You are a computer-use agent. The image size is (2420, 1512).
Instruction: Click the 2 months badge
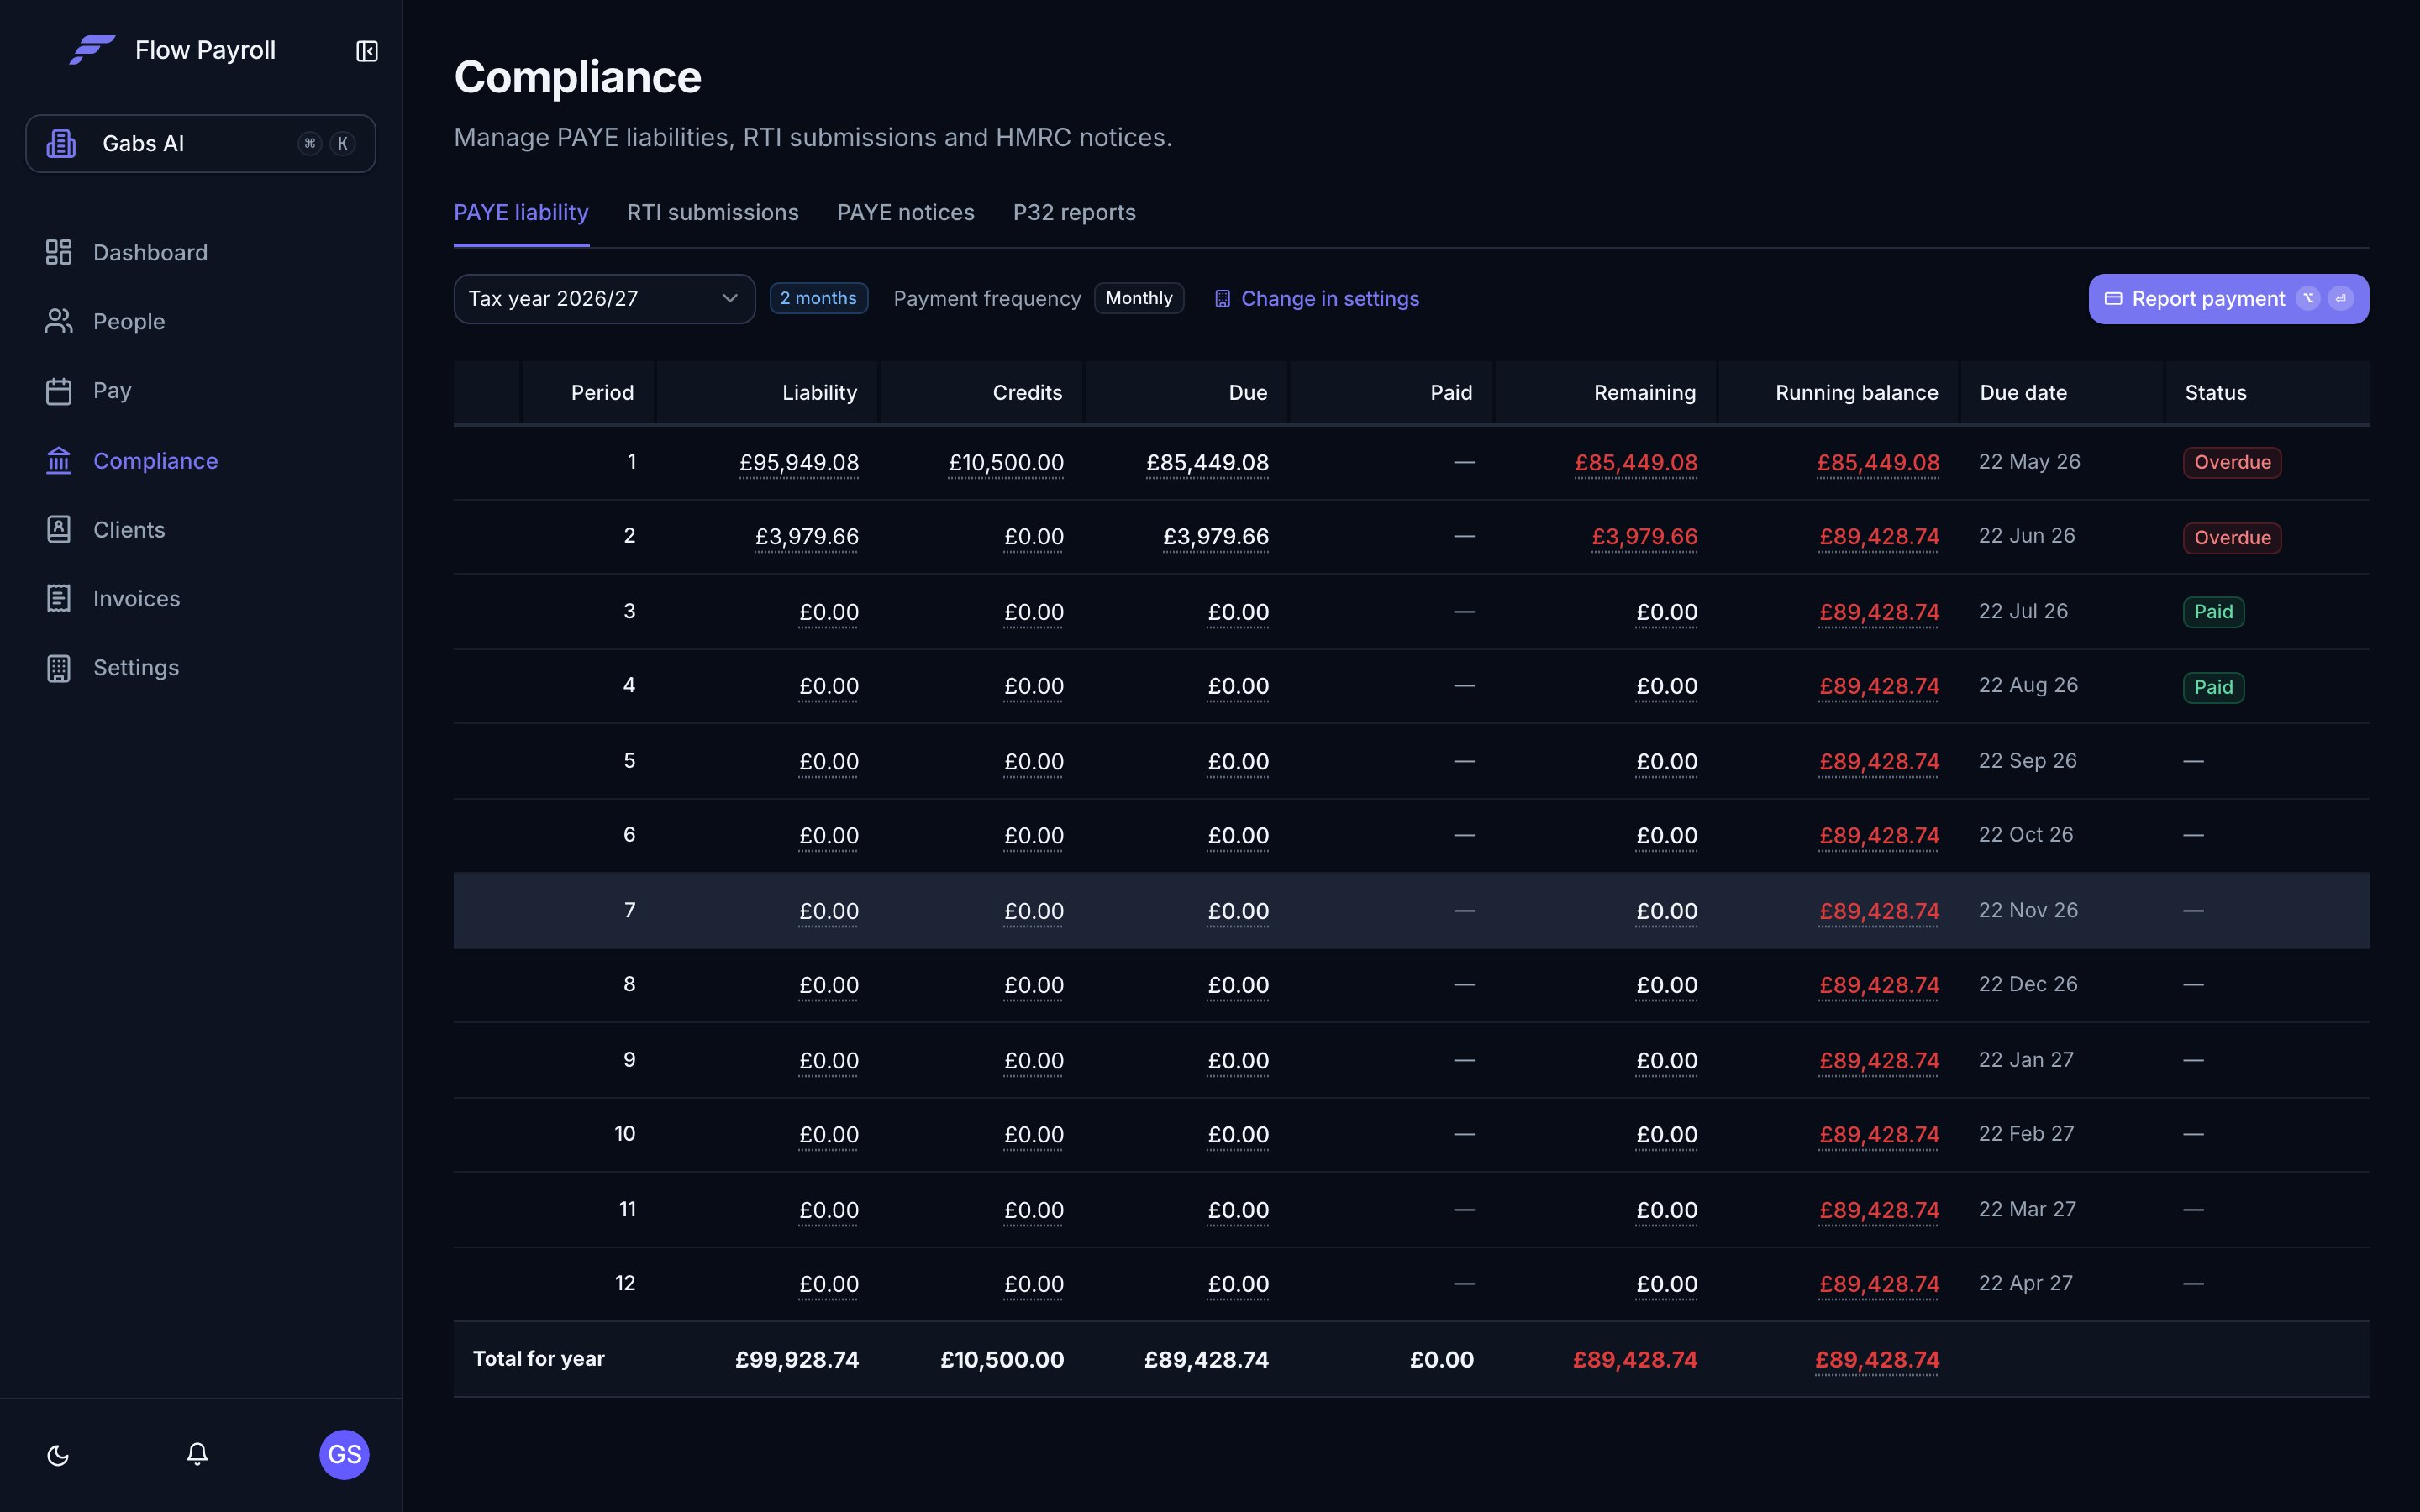point(818,298)
